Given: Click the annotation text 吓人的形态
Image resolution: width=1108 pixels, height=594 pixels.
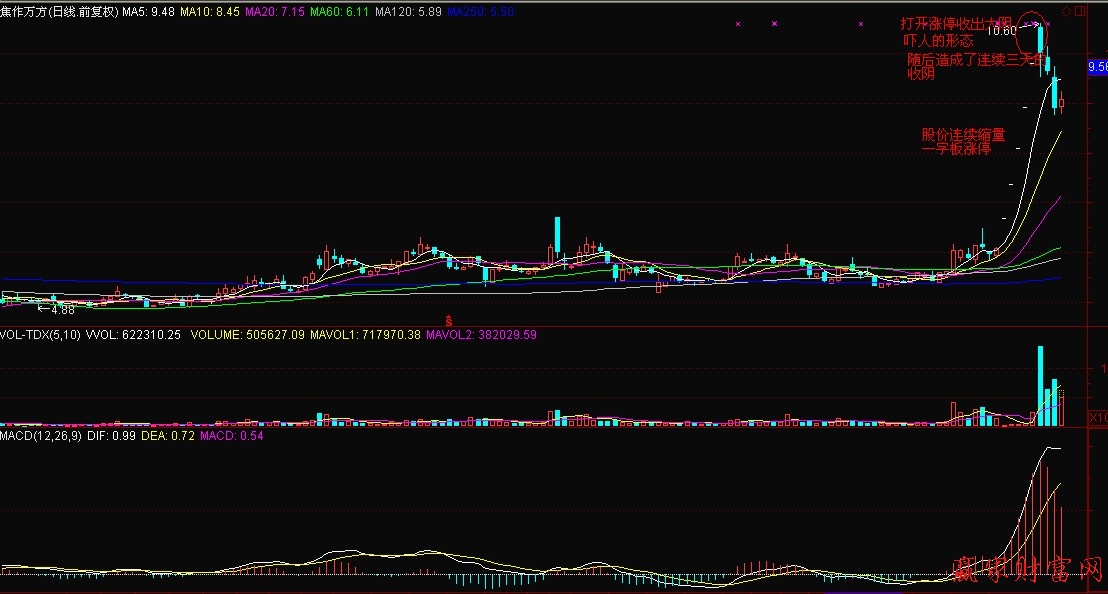Looking at the screenshot, I should coord(937,41).
